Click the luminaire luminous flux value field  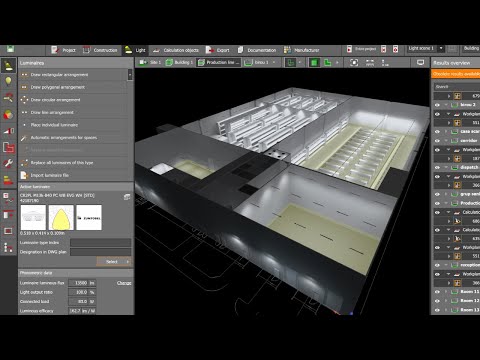(82, 283)
